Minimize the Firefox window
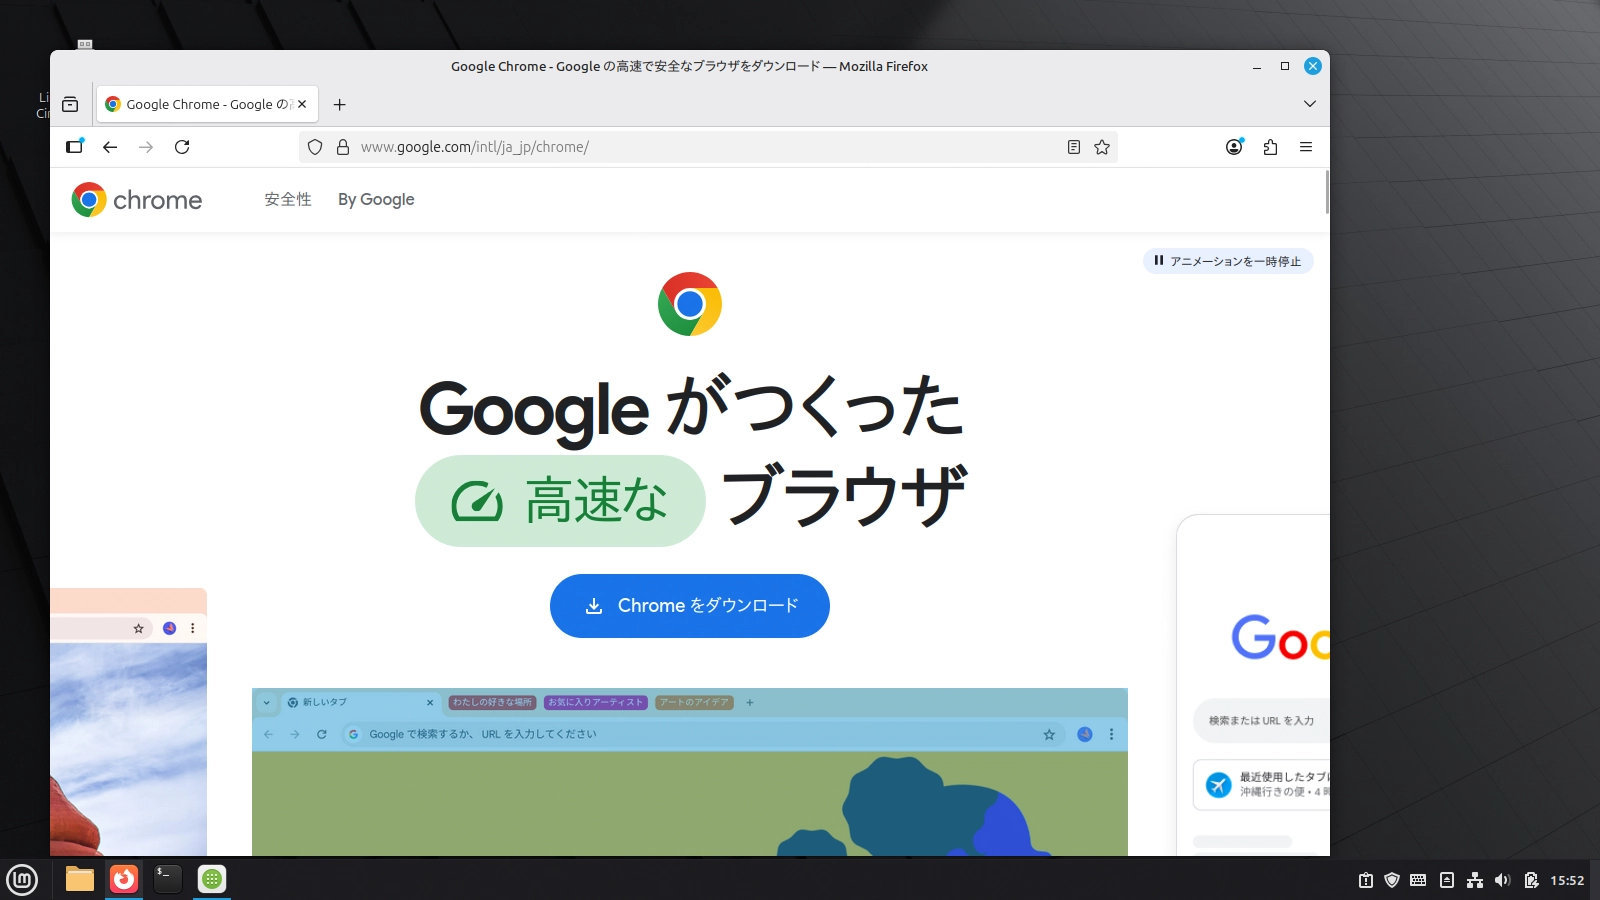The height and width of the screenshot is (900, 1600). point(1257,67)
